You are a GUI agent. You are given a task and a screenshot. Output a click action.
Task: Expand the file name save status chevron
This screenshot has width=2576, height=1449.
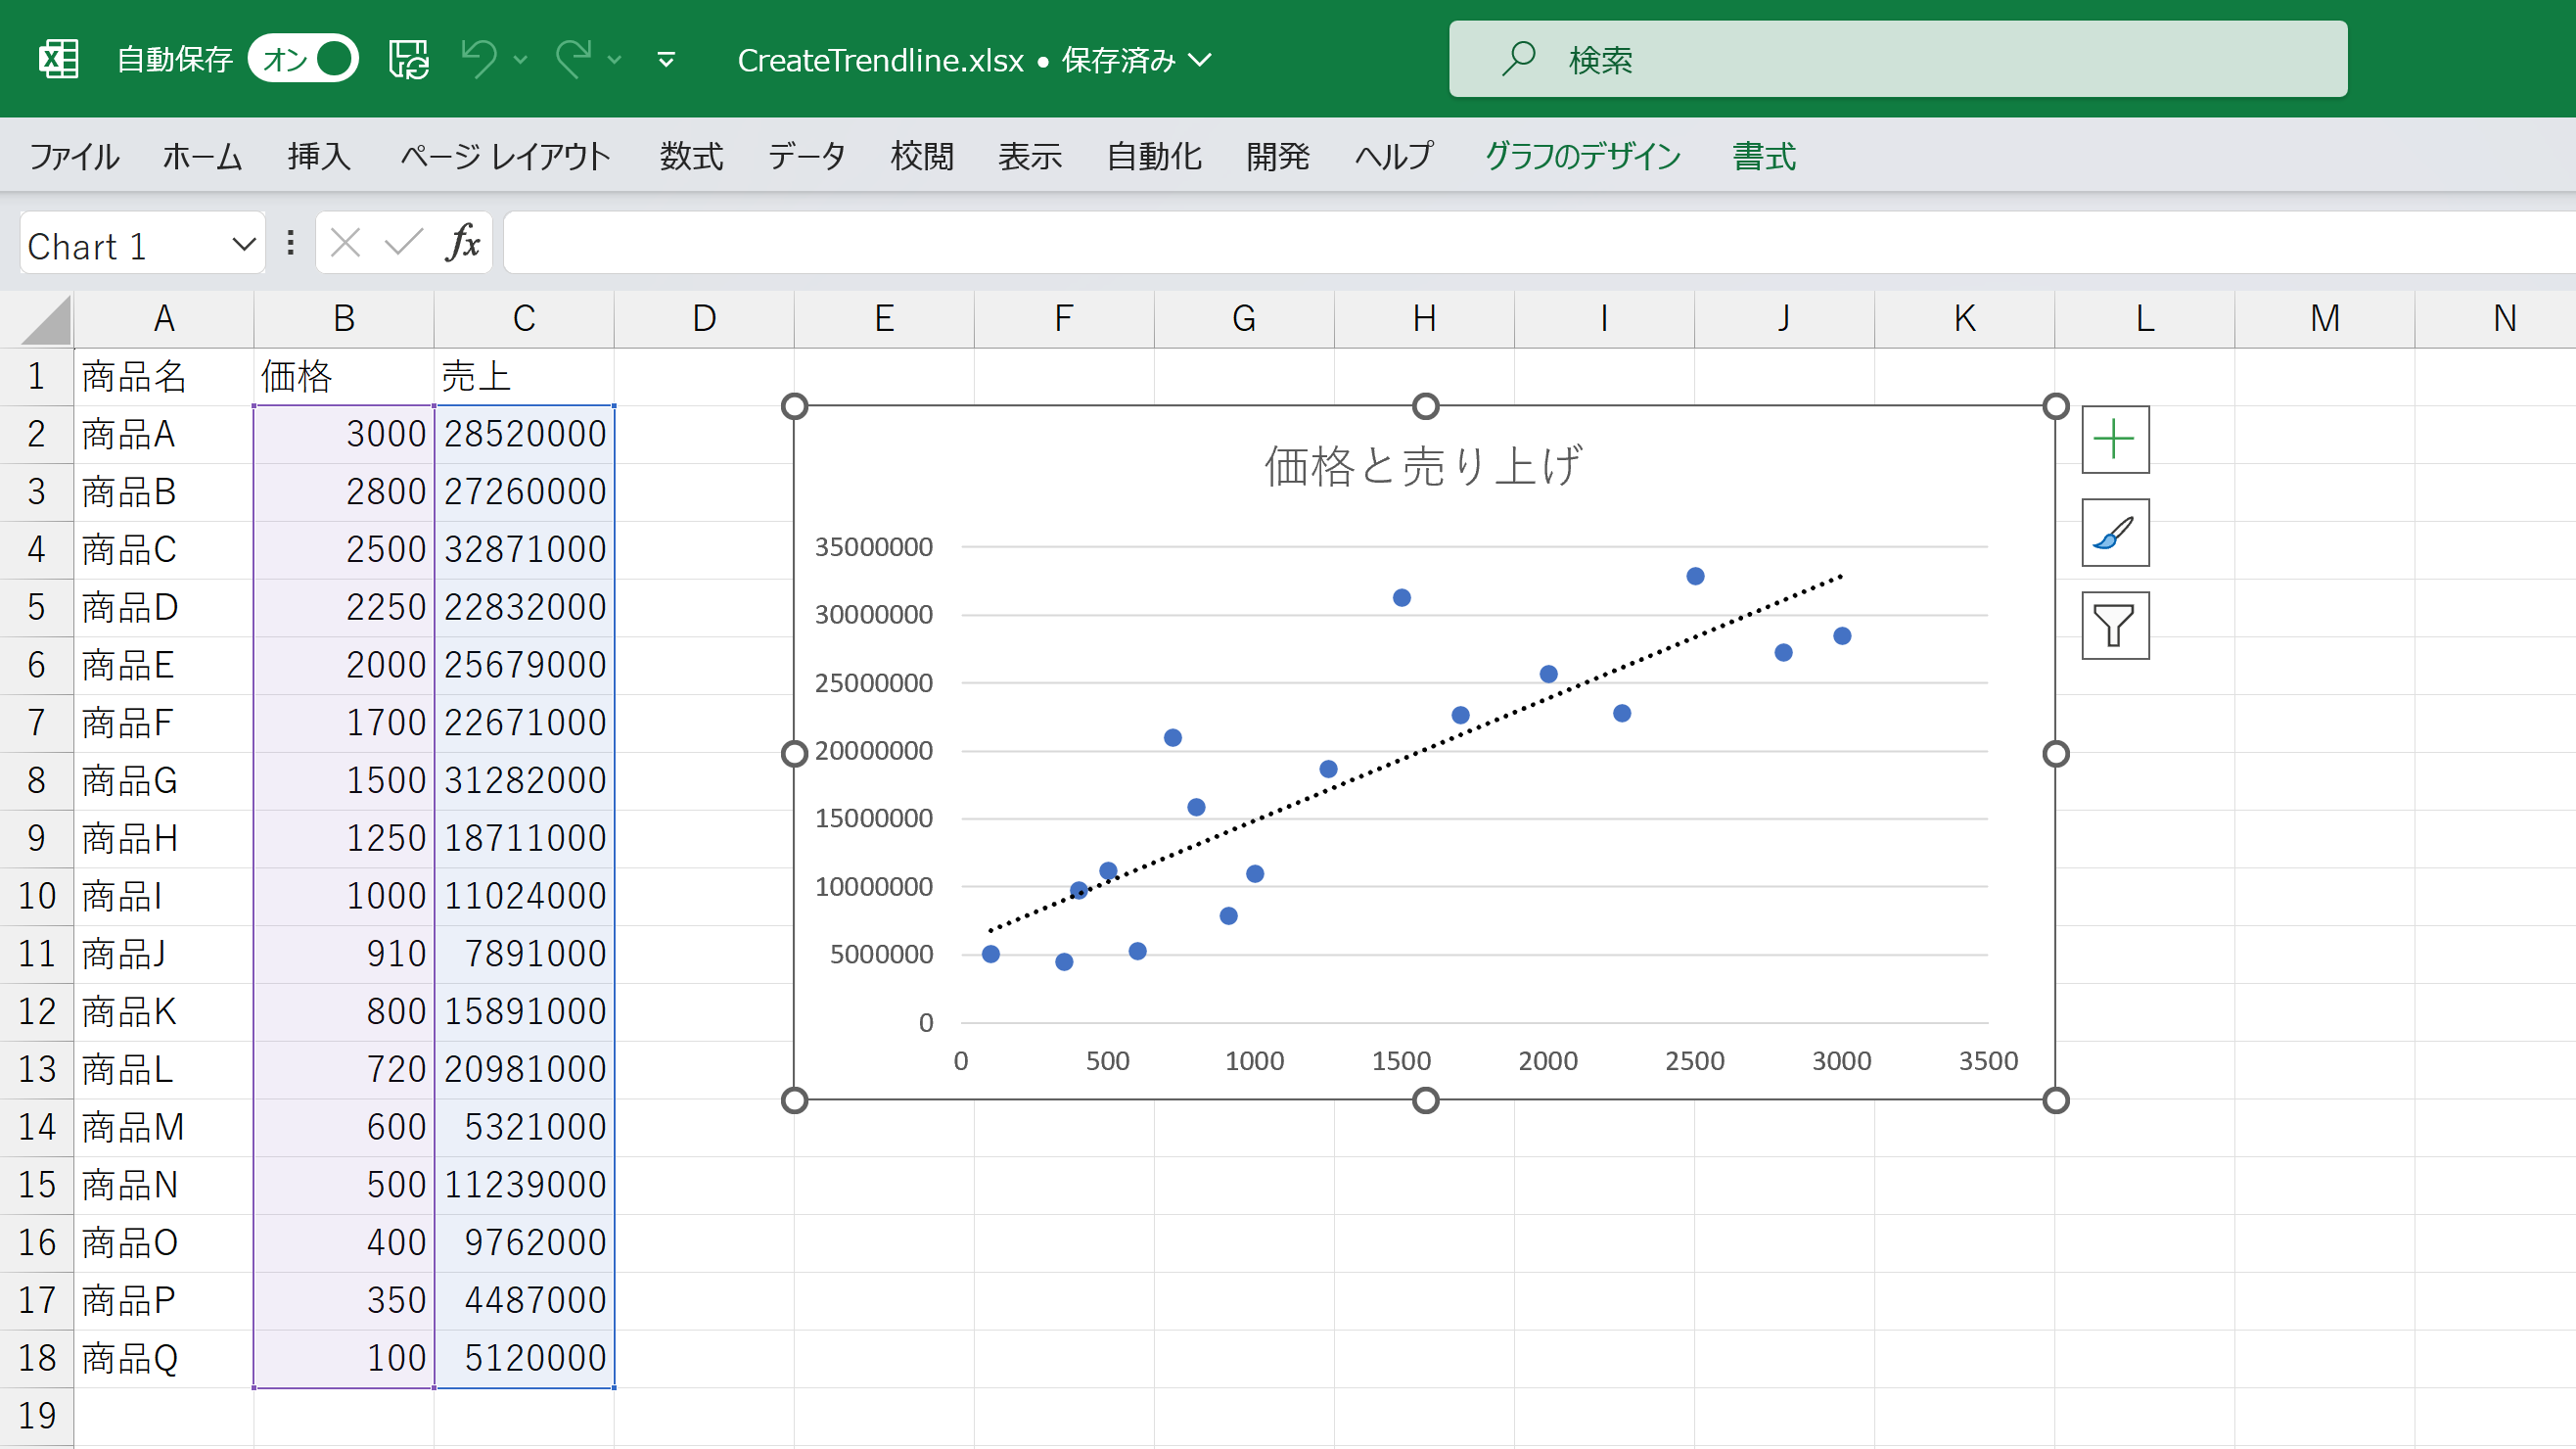point(1200,60)
